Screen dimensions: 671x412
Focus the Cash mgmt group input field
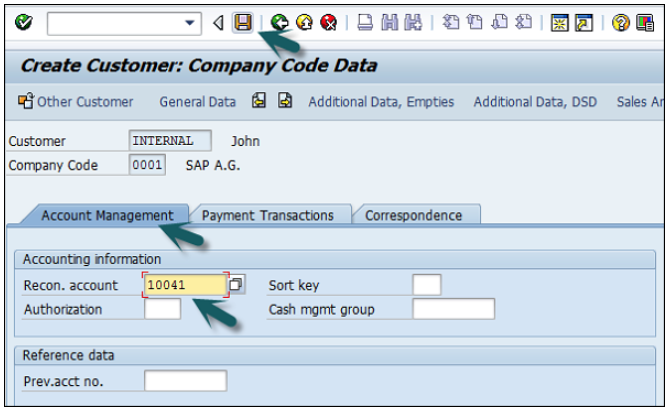(453, 309)
